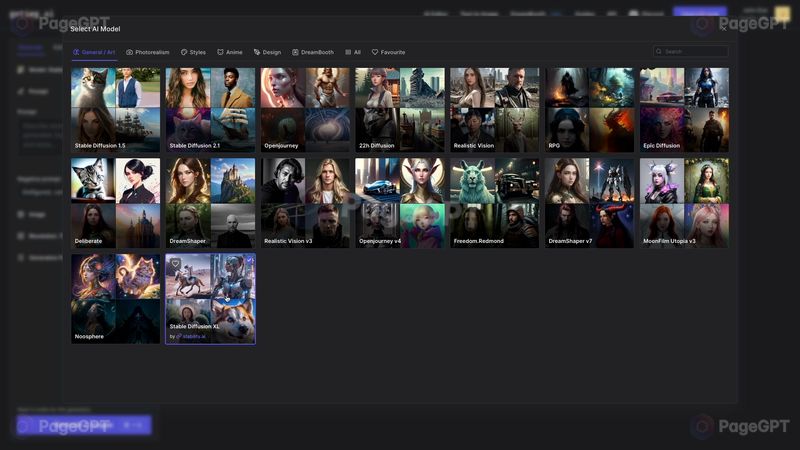This screenshot has width=800, height=450.
Task: Pick the Realistic Vision model
Action: (x=494, y=110)
